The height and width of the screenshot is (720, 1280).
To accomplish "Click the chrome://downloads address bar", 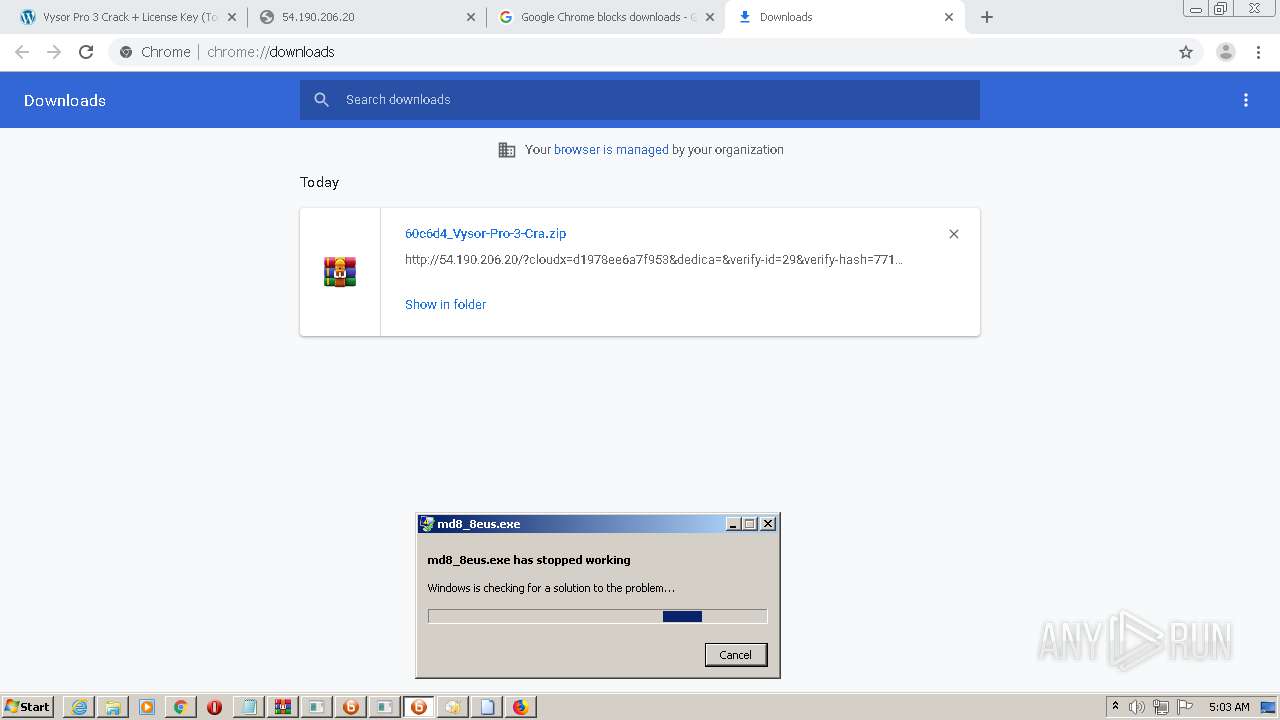I will point(640,52).
